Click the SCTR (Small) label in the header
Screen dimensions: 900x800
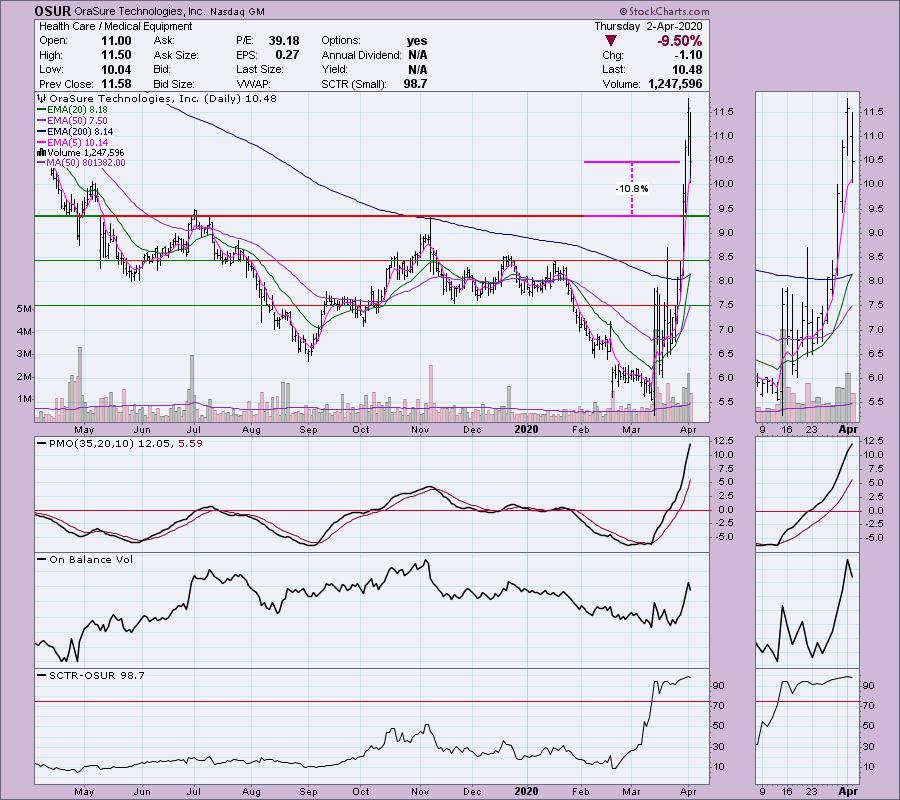(354, 84)
